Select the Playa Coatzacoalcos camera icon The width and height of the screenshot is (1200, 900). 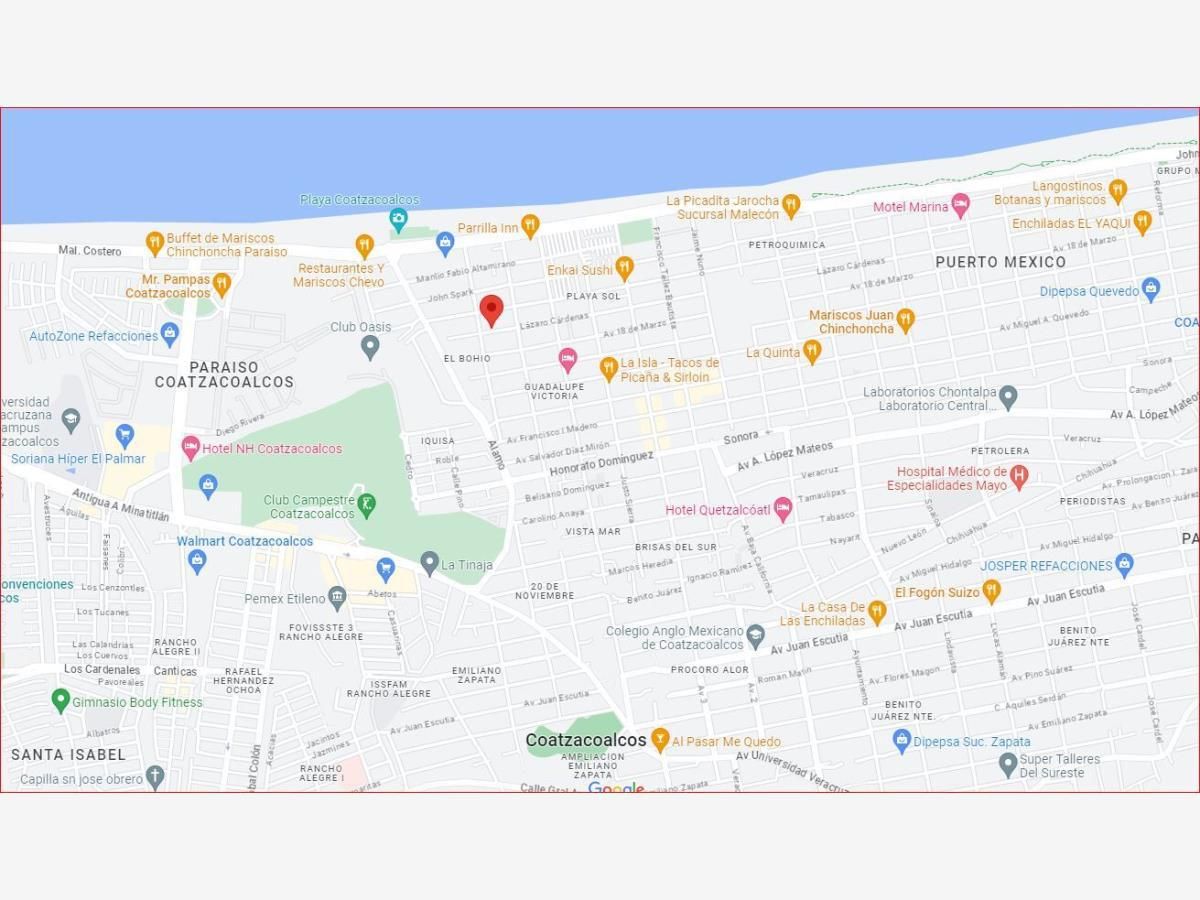point(398,220)
